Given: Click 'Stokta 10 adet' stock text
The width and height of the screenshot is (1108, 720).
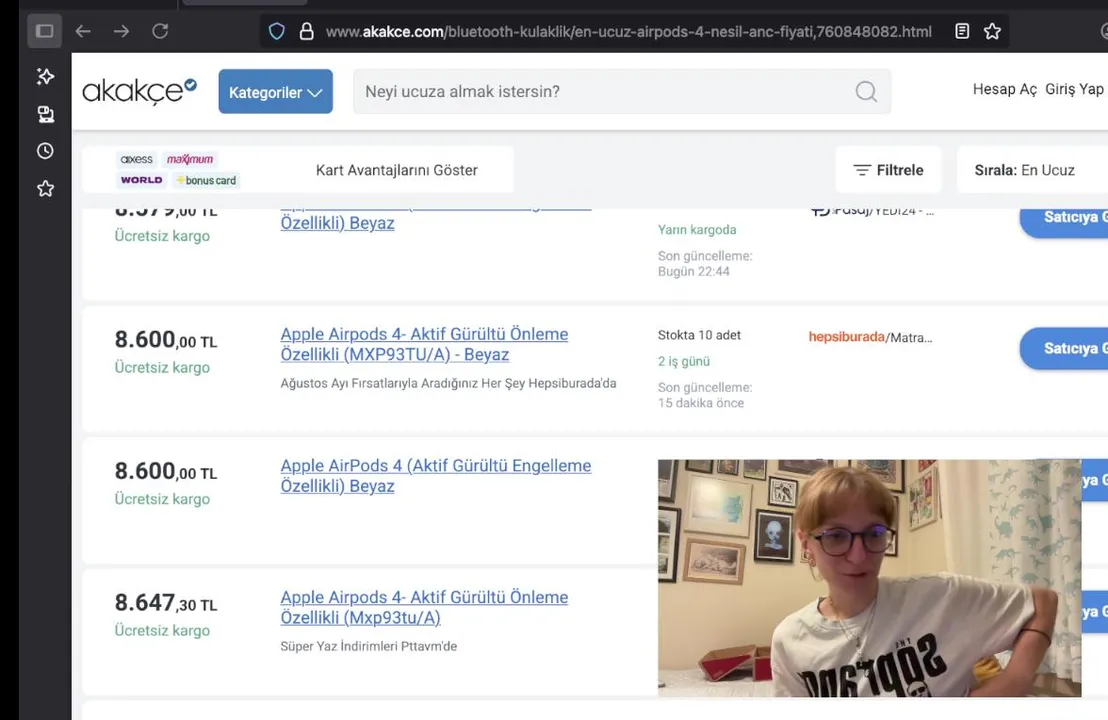Looking at the screenshot, I should tap(699, 335).
